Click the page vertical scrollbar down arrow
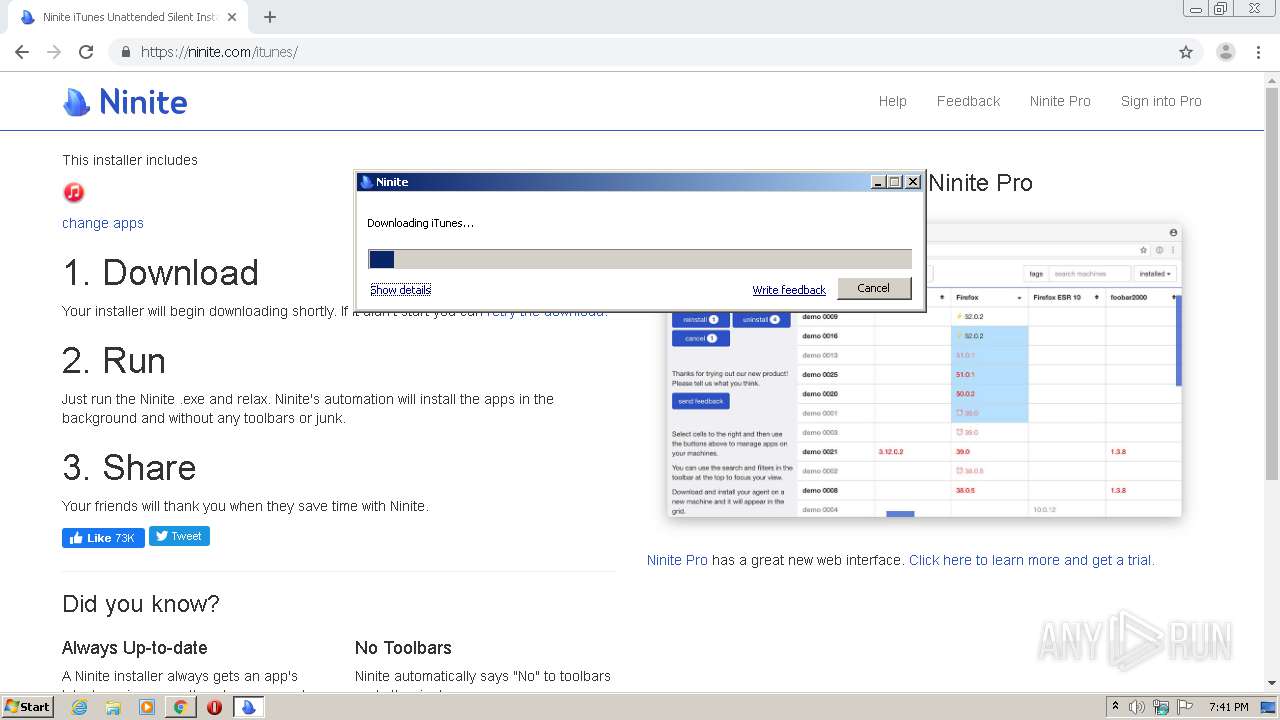This screenshot has height=720, width=1280. click(x=1272, y=683)
